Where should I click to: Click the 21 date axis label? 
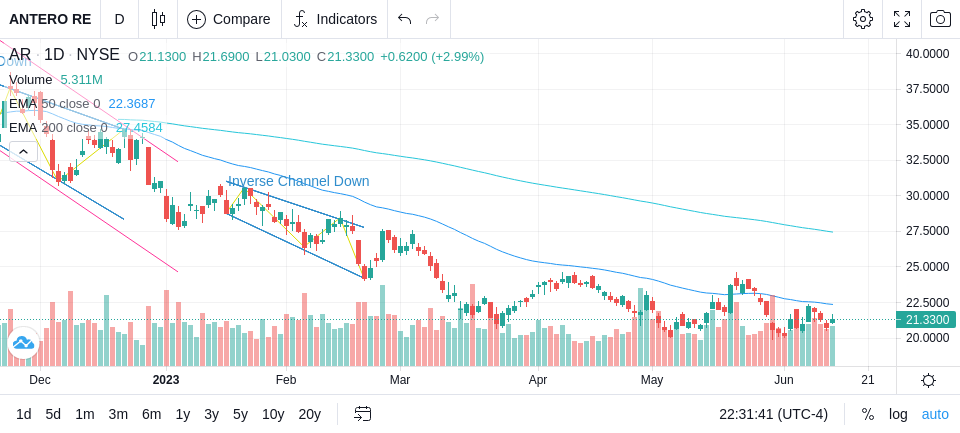pyautogui.click(x=868, y=380)
